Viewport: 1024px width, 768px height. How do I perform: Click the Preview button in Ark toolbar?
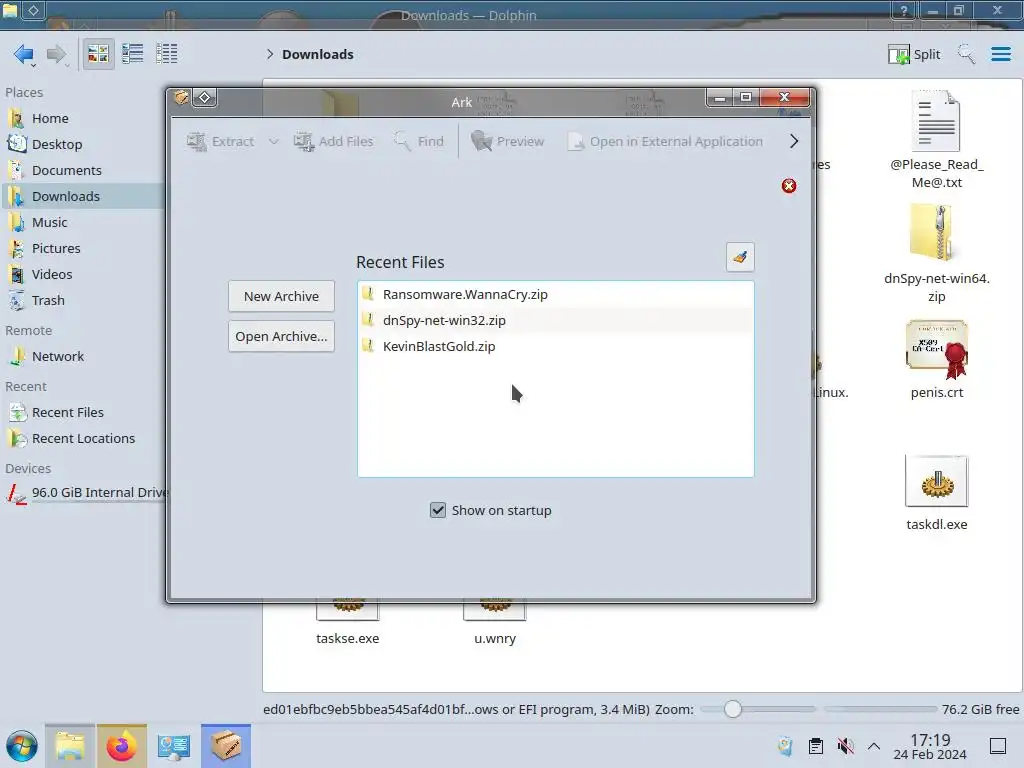click(x=507, y=141)
